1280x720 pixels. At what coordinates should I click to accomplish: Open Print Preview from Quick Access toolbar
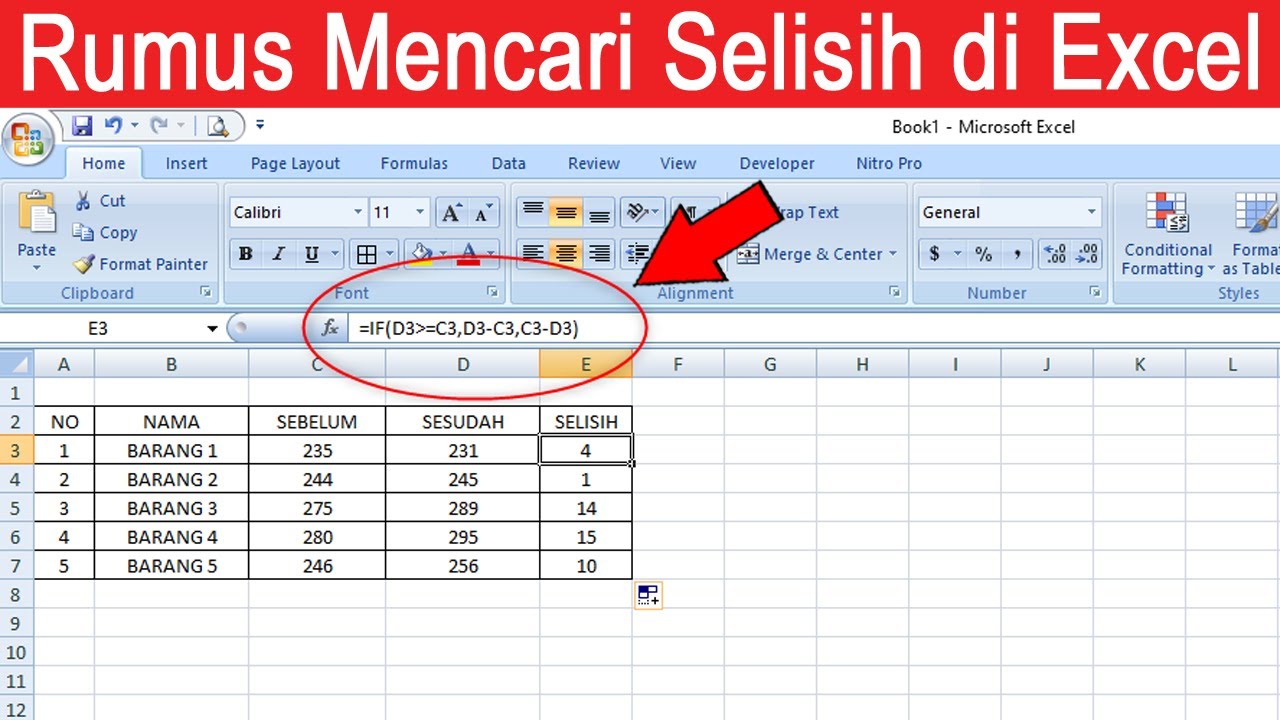point(217,125)
